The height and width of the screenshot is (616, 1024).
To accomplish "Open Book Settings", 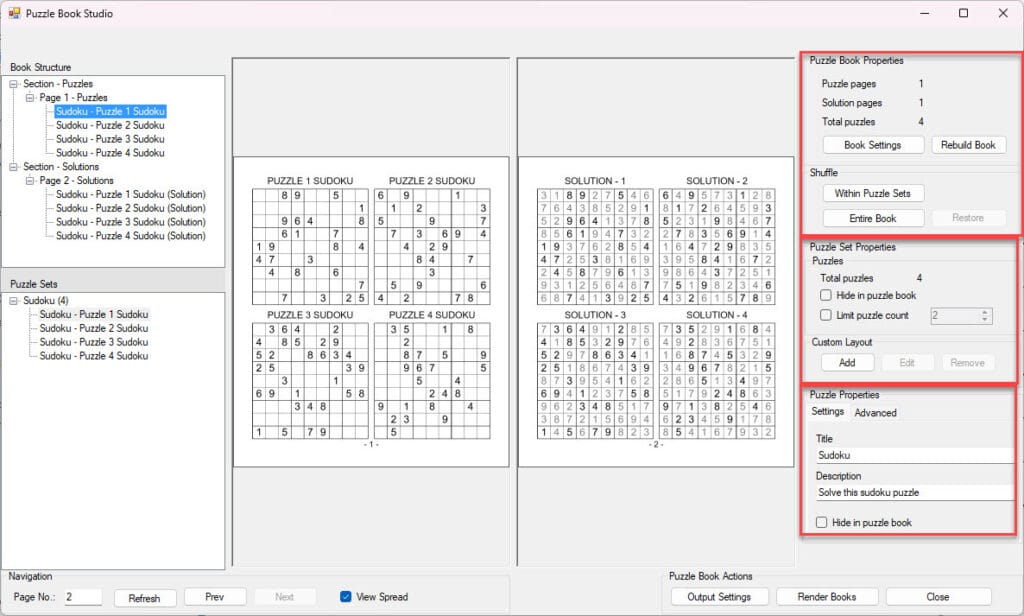I will tap(872, 145).
